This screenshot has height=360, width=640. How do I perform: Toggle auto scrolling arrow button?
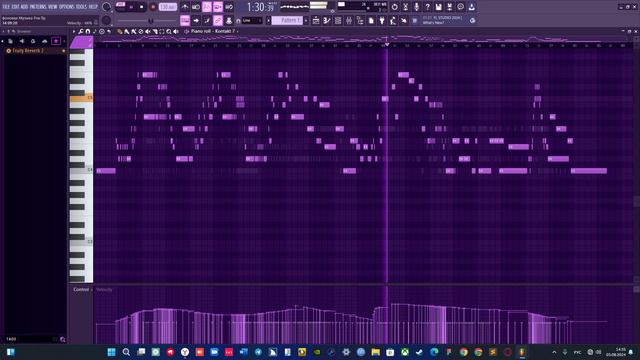pyautogui.click(x=196, y=20)
